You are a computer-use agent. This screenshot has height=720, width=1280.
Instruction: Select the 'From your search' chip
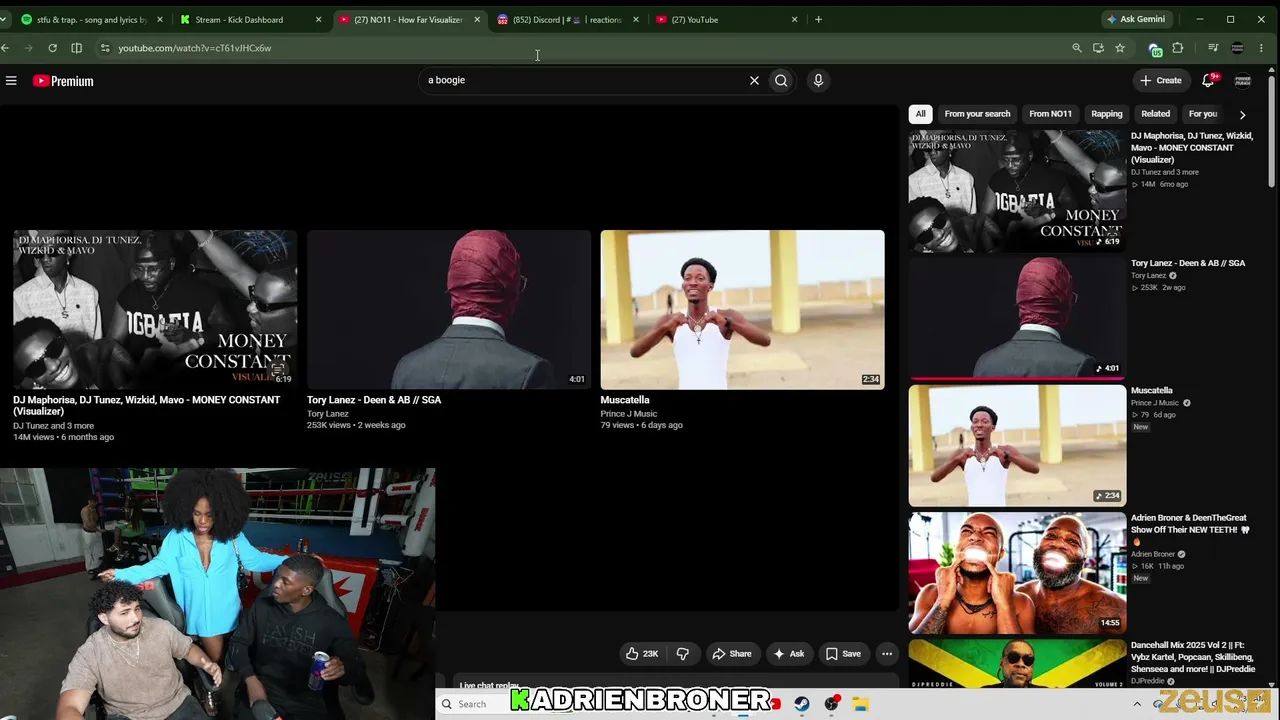[x=977, y=114]
